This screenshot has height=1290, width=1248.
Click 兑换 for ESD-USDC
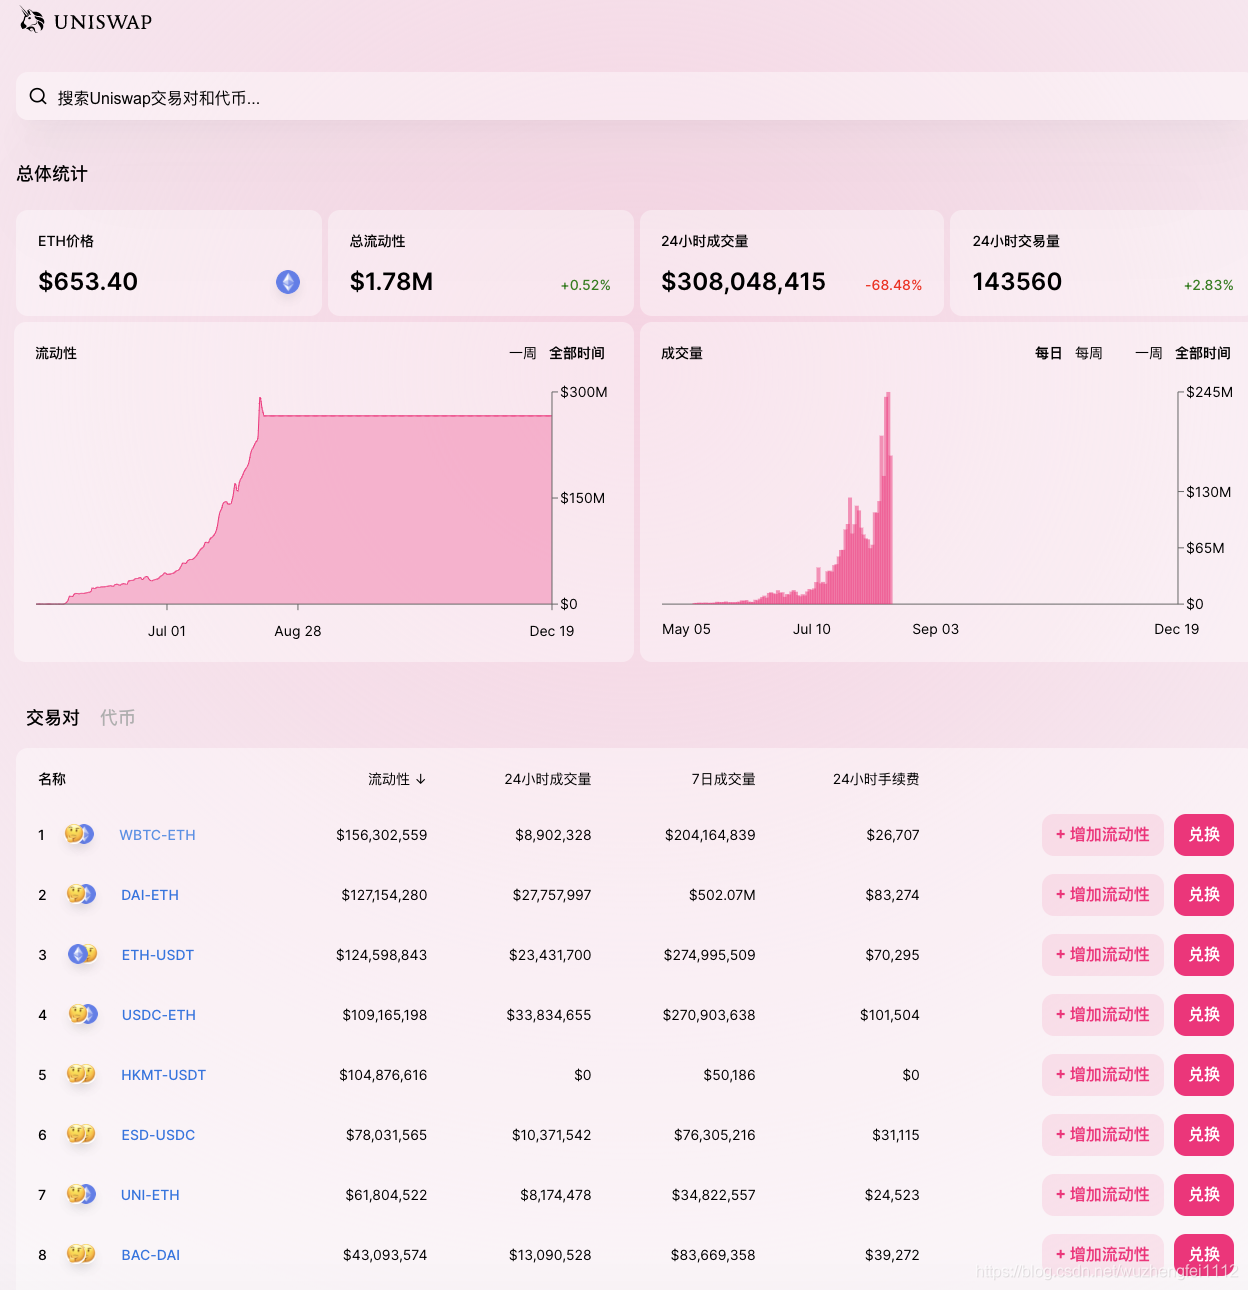pyautogui.click(x=1204, y=1135)
